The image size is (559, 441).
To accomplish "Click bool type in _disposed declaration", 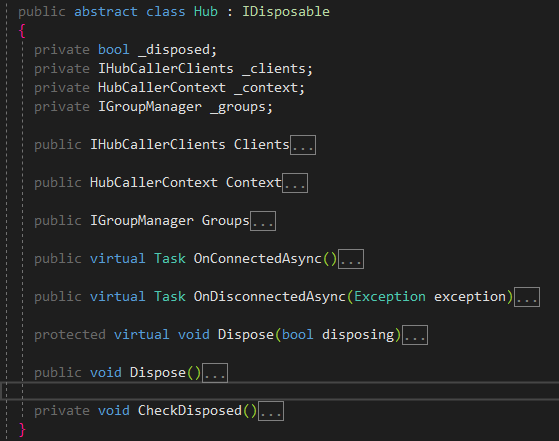I will [x=114, y=50].
